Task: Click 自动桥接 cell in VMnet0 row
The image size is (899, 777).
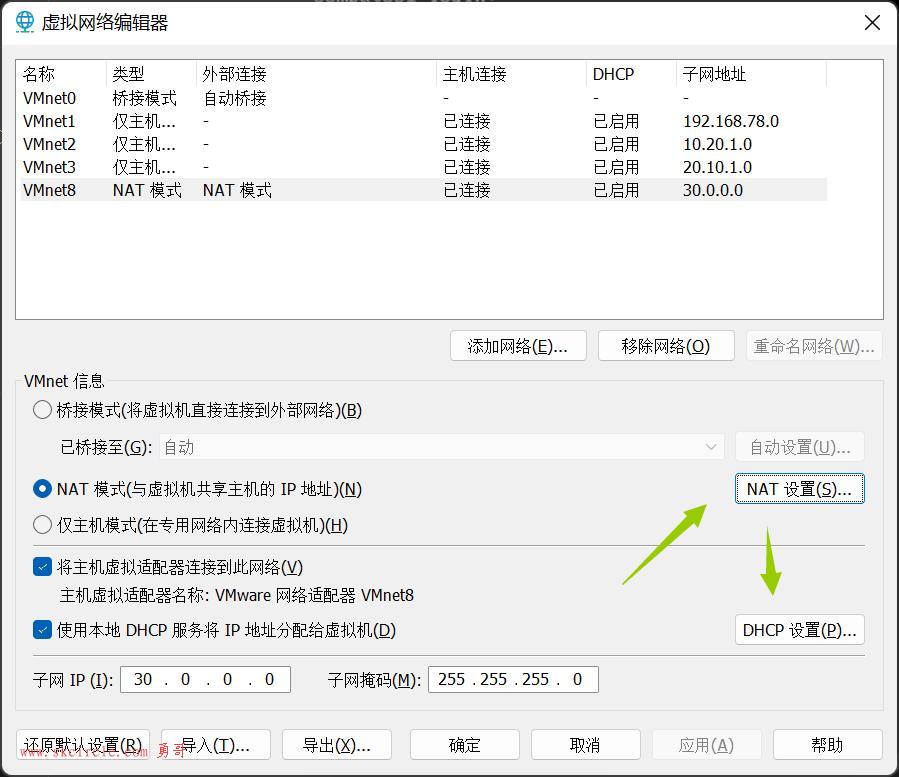Action: point(235,98)
